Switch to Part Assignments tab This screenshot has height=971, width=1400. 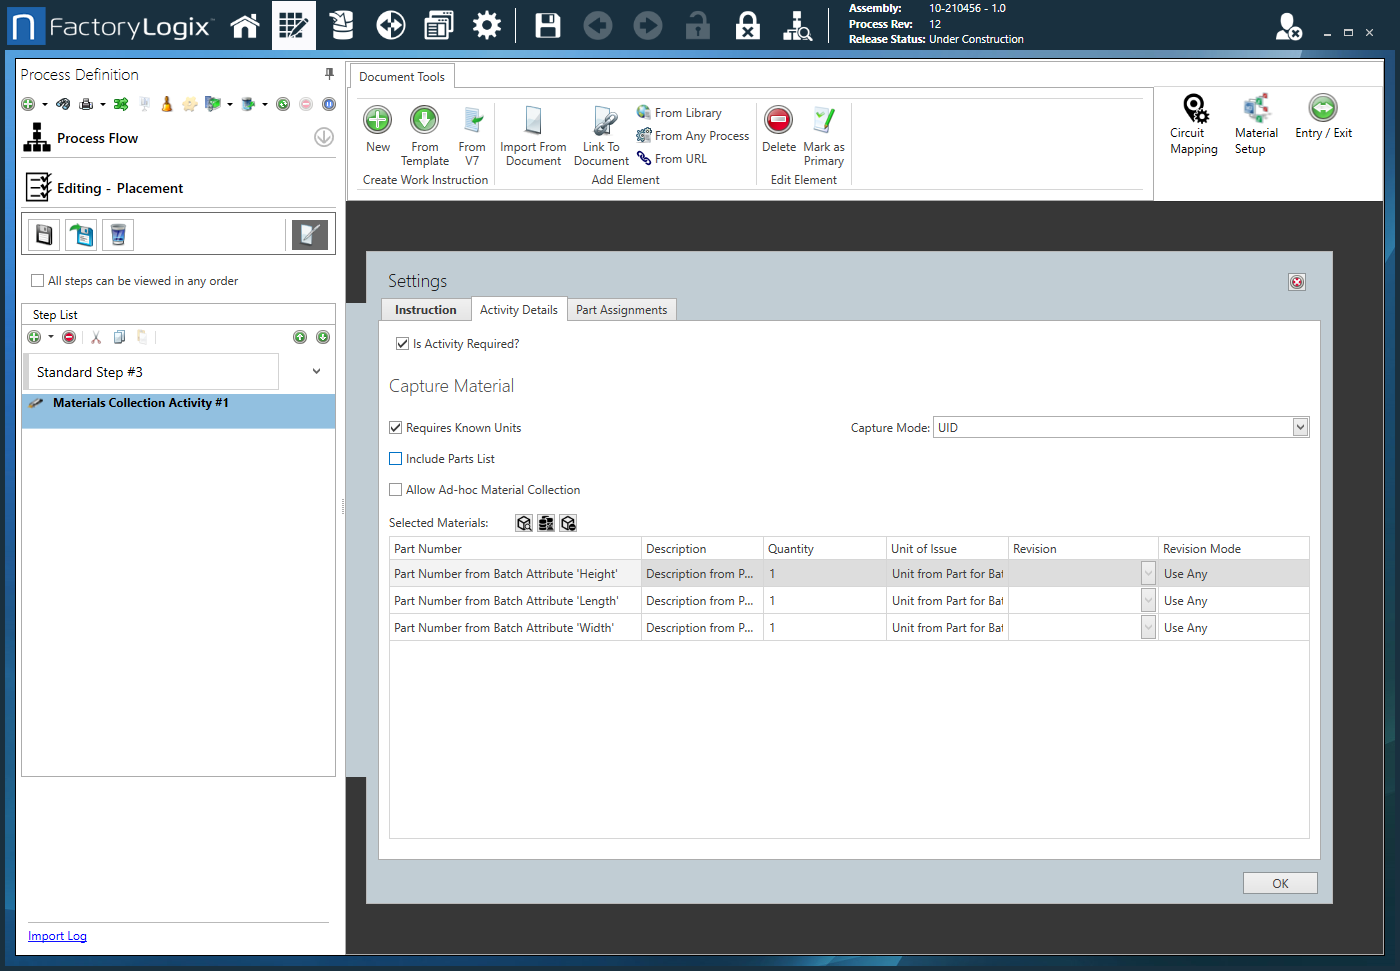[621, 310]
